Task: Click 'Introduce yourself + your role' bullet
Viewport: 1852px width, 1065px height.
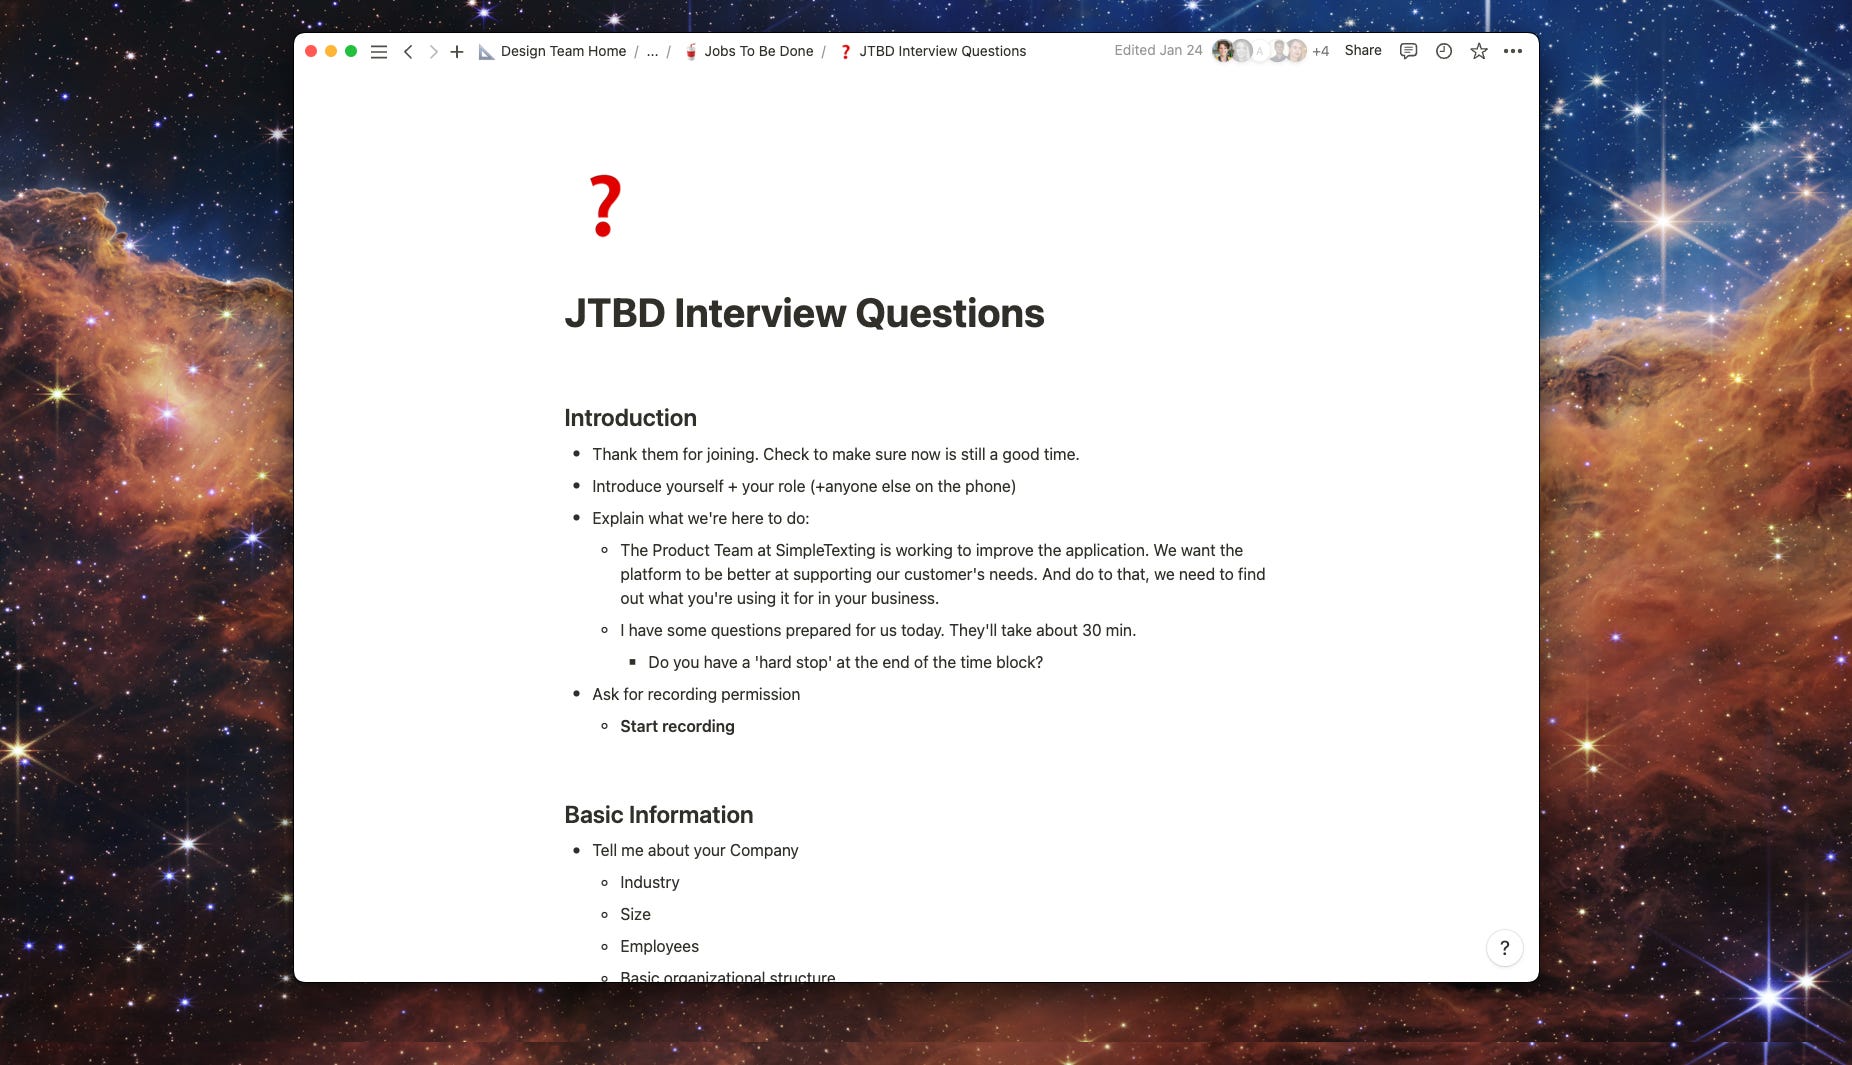Action: pos(803,486)
